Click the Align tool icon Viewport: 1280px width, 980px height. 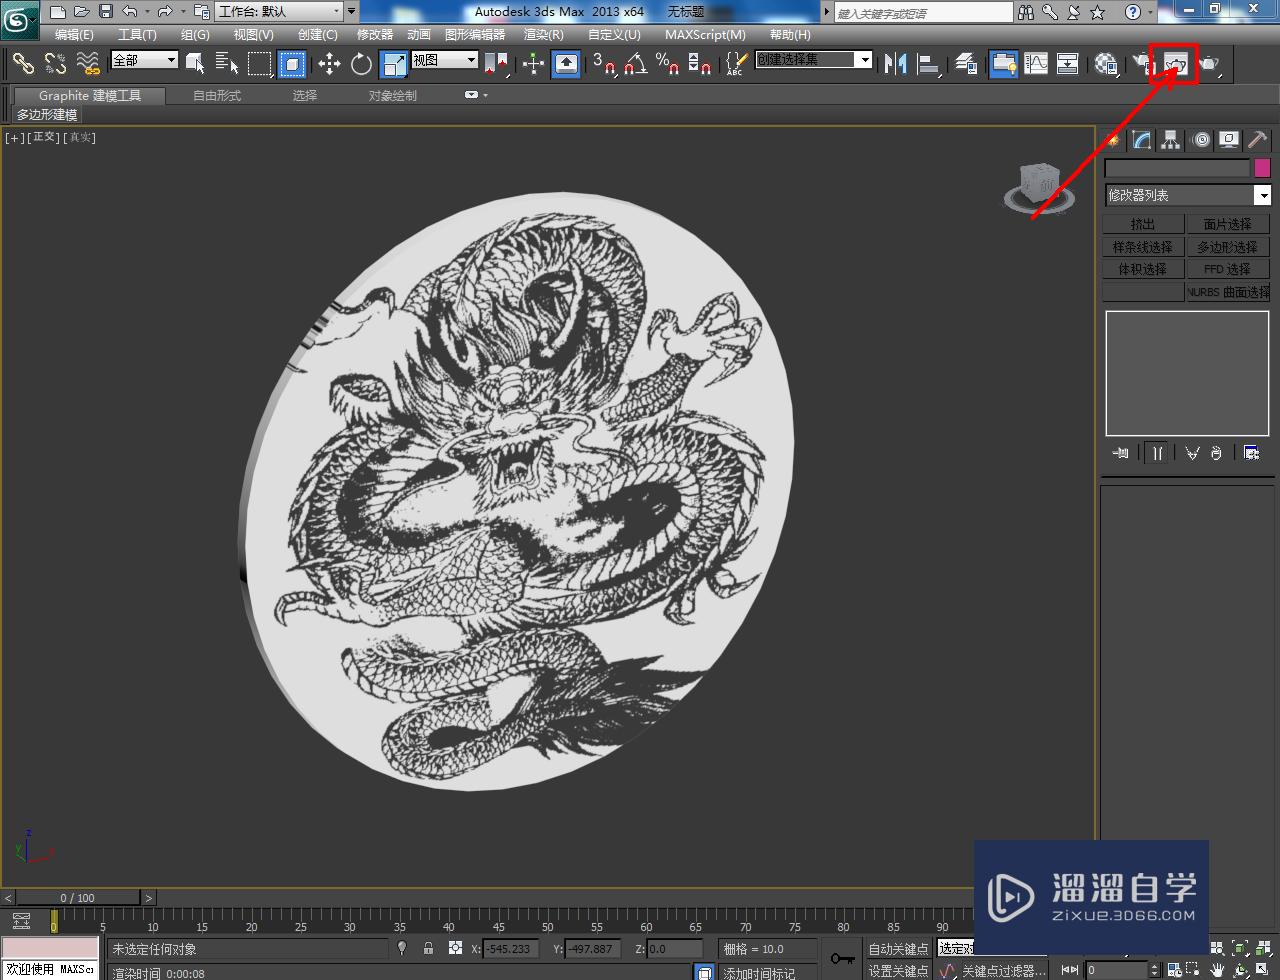point(929,64)
